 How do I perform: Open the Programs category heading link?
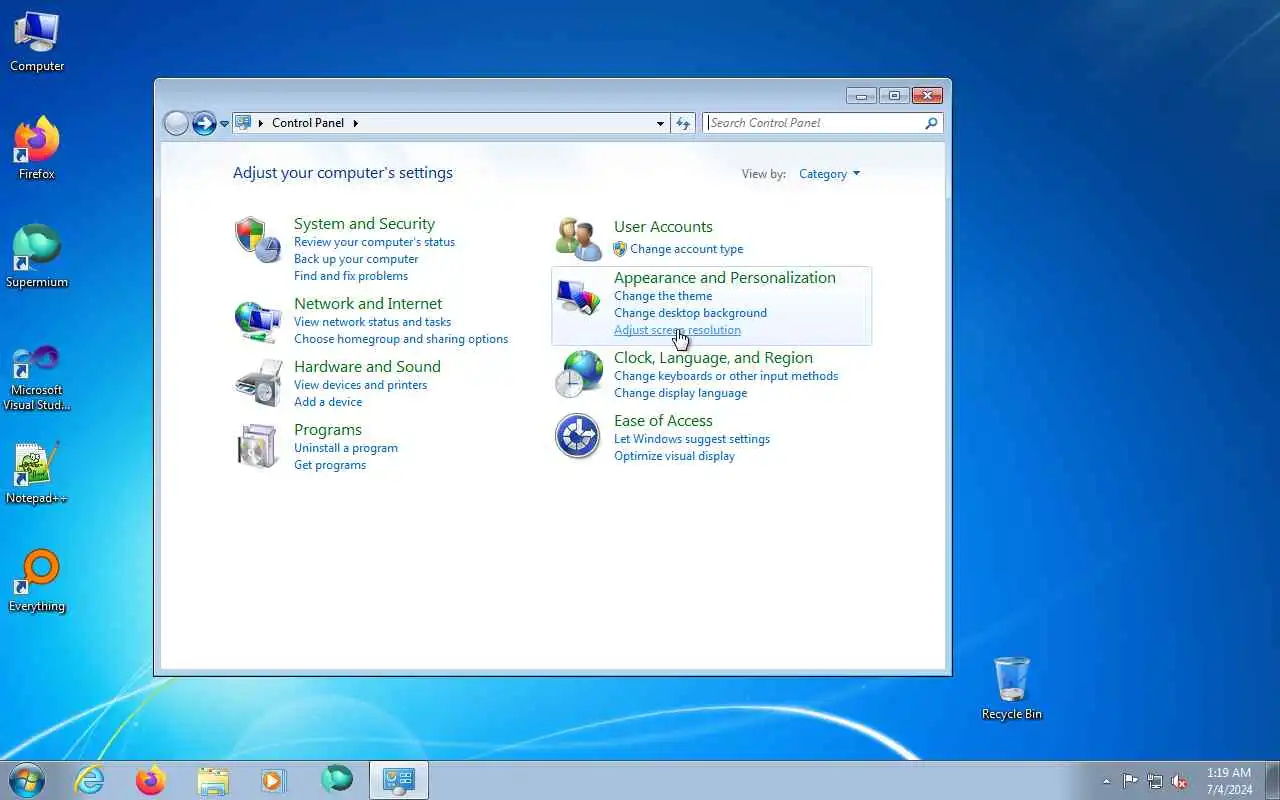point(328,430)
